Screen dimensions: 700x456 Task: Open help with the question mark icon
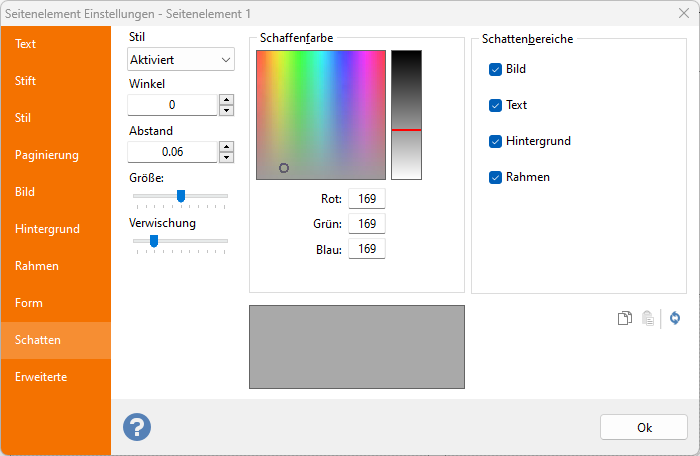[137, 427]
